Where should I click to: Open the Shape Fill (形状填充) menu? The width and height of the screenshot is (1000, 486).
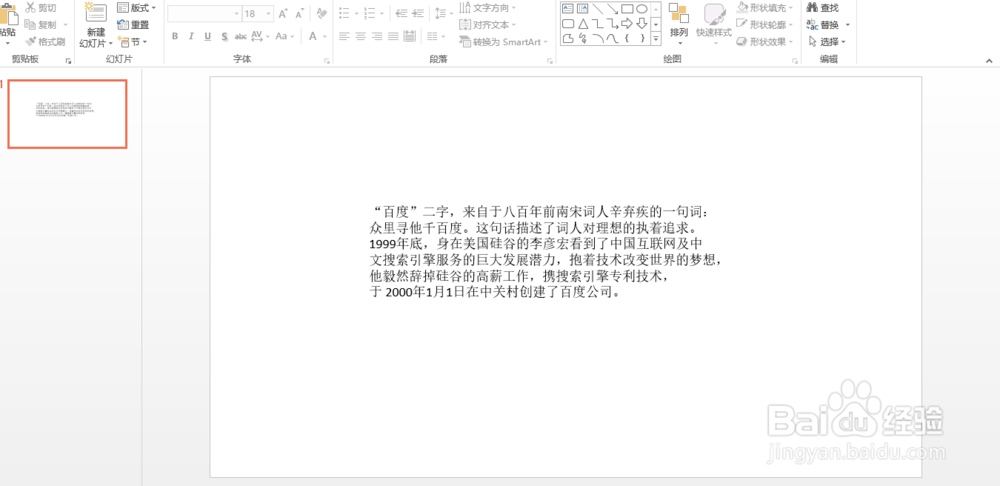click(x=765, y=8)
